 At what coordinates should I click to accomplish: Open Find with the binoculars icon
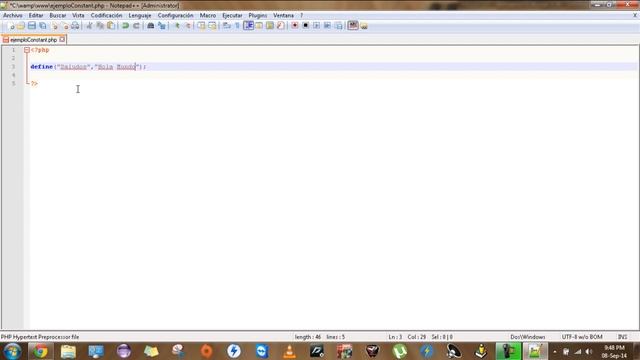(x=151, y=26)
